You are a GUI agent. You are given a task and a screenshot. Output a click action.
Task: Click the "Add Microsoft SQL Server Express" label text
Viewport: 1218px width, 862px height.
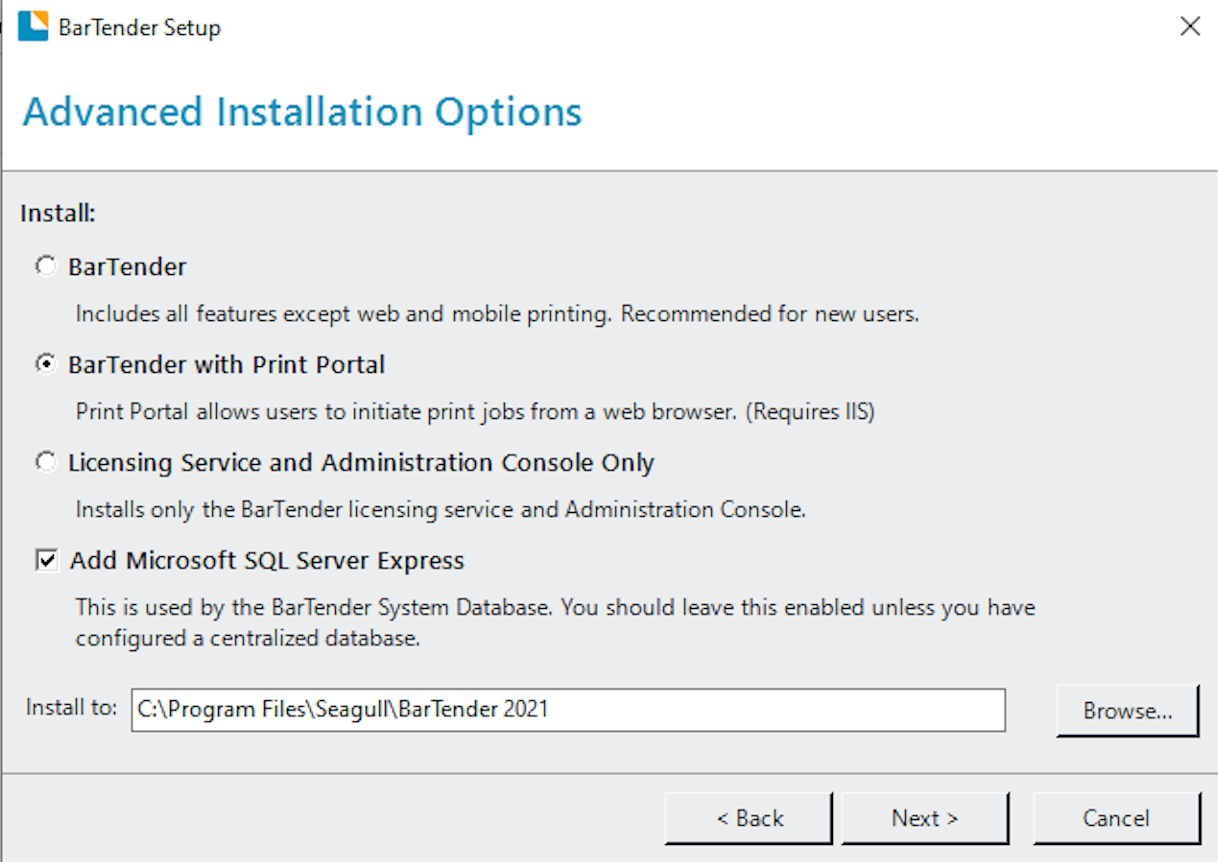tap(266, 561)
